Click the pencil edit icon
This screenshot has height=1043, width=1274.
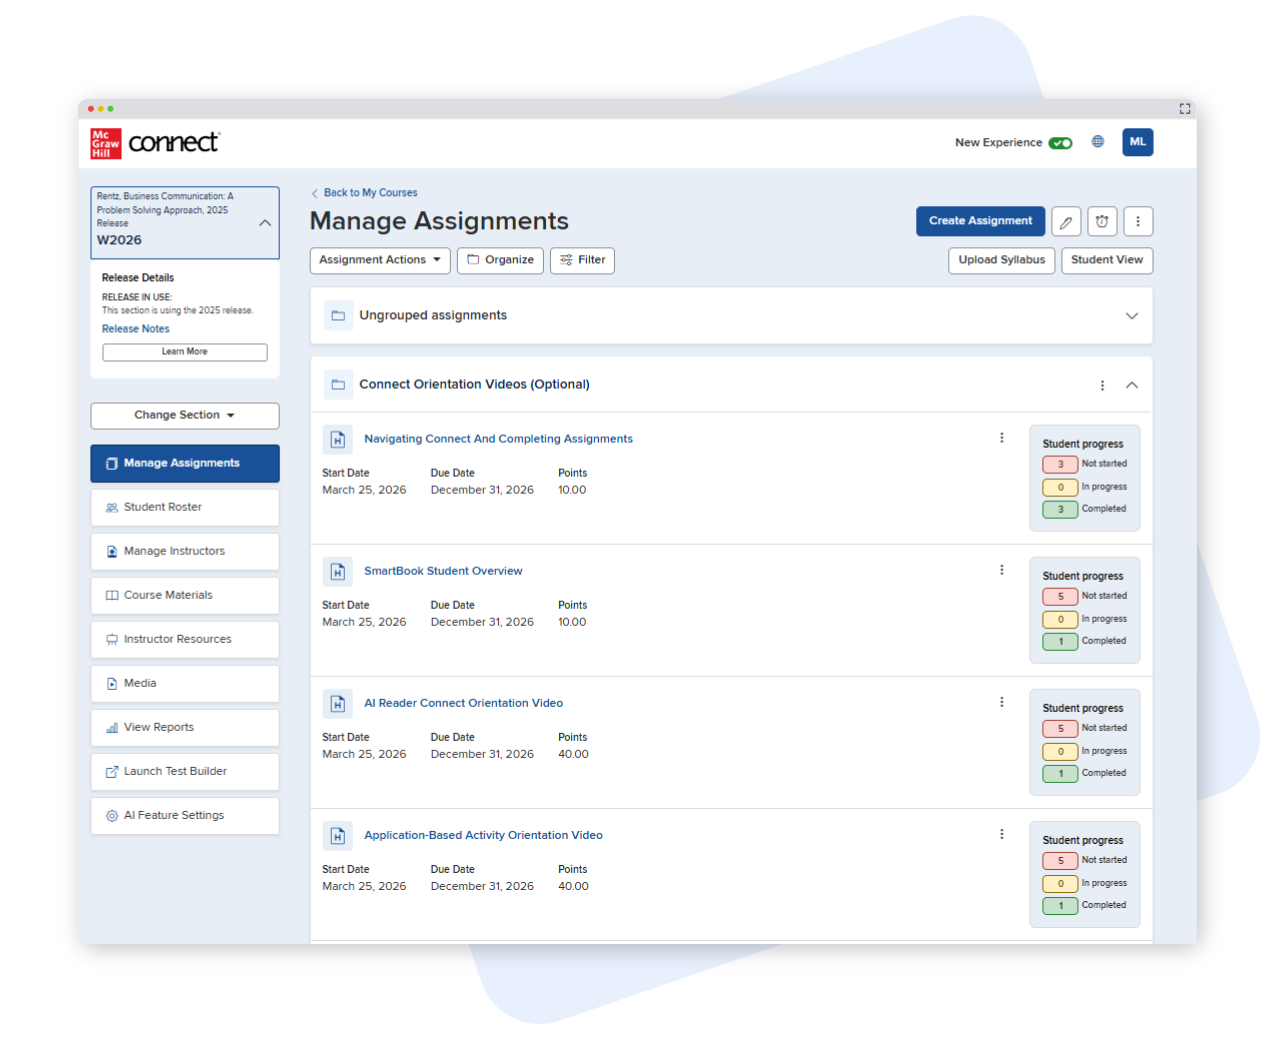[1066, 221]
